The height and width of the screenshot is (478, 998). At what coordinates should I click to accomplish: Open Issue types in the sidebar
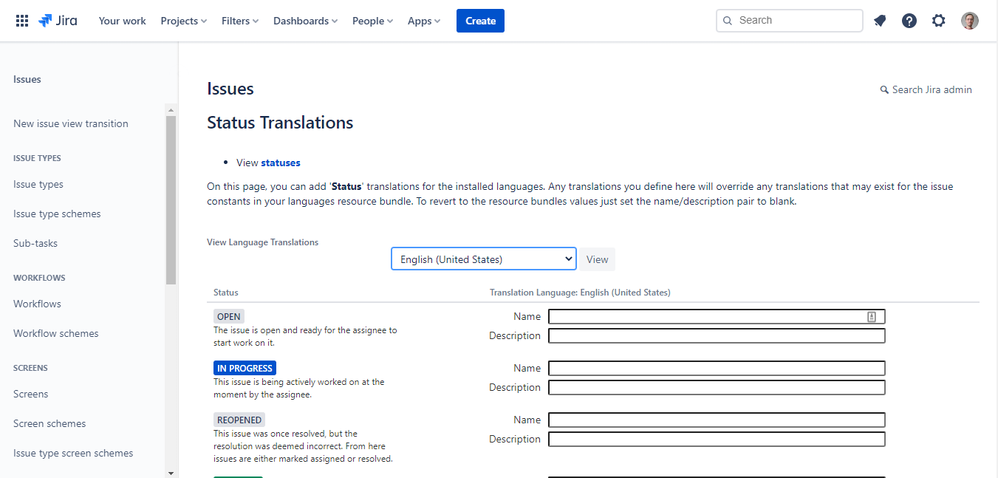(x=38, y=185)
